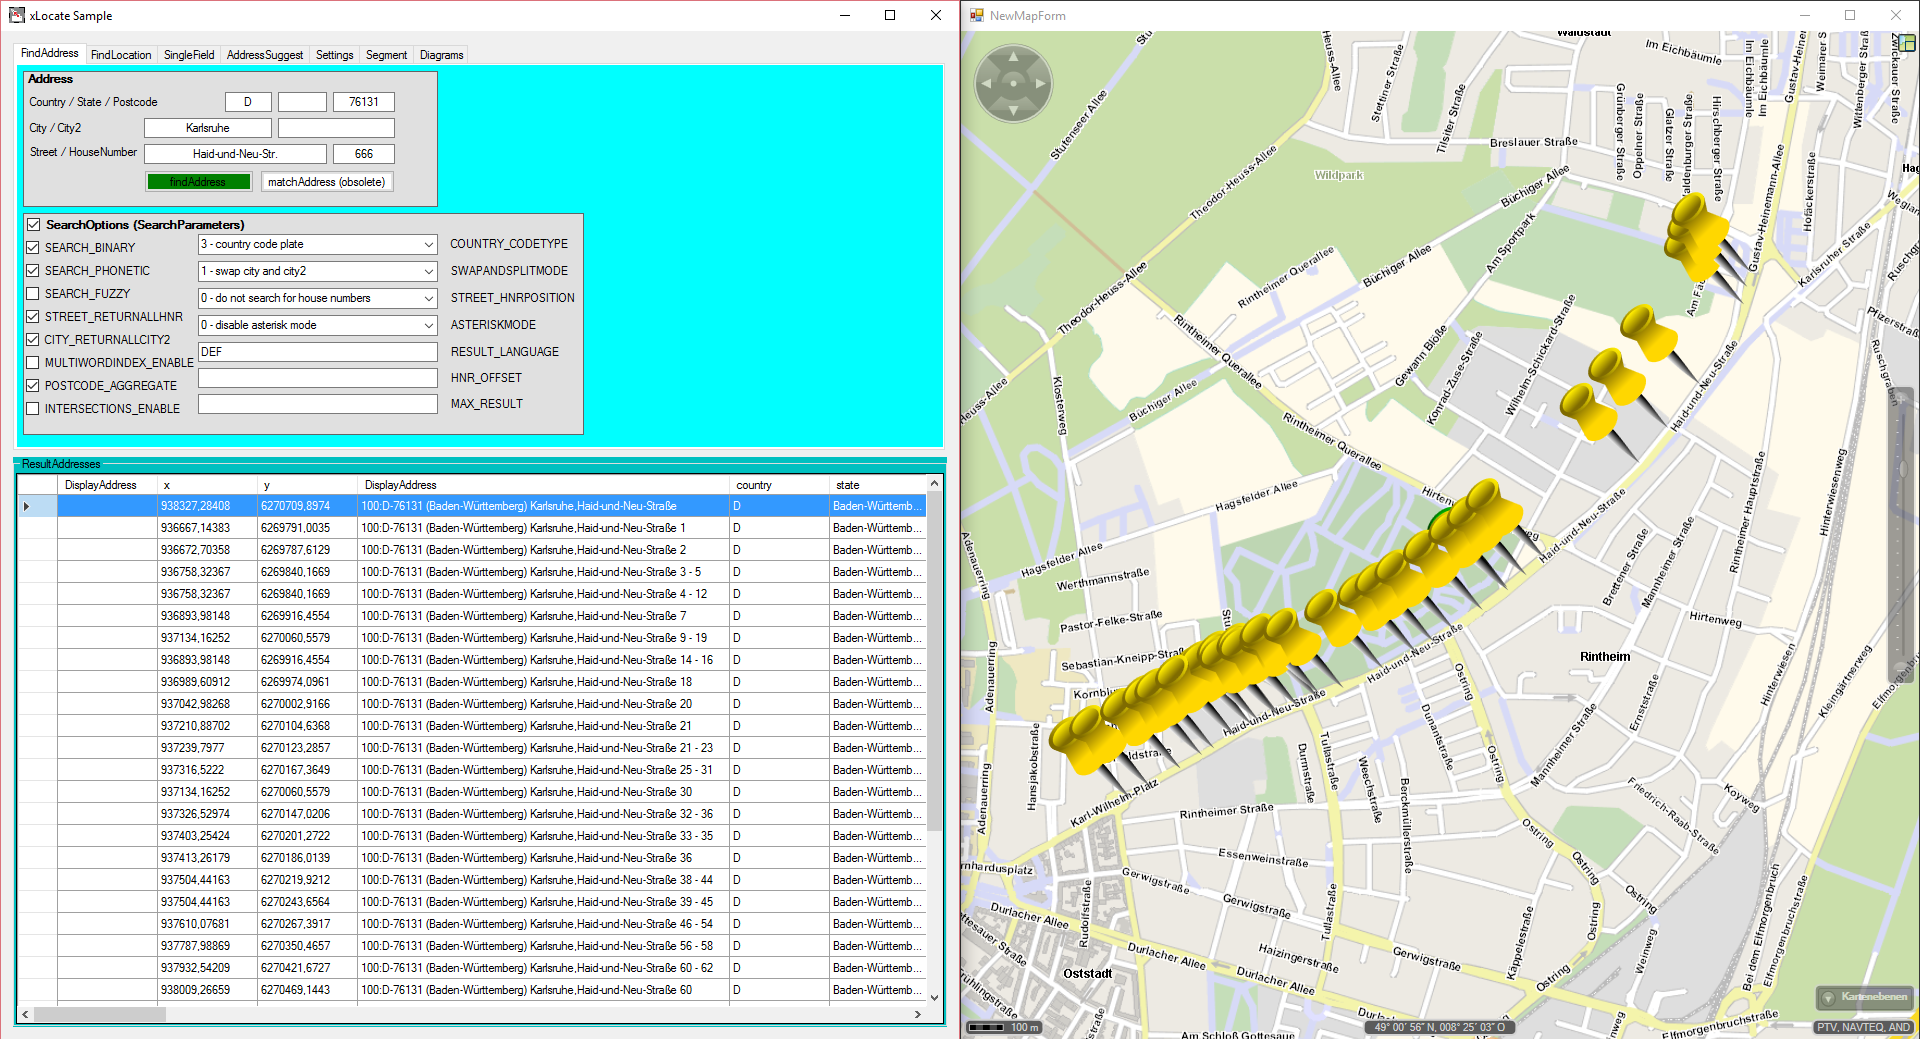Image resolution: width=1920 pixels, height=1039 pixels.
Task: Open the COUNTRY_CODETYPE dropdown
Action: [x=428, y=245]
